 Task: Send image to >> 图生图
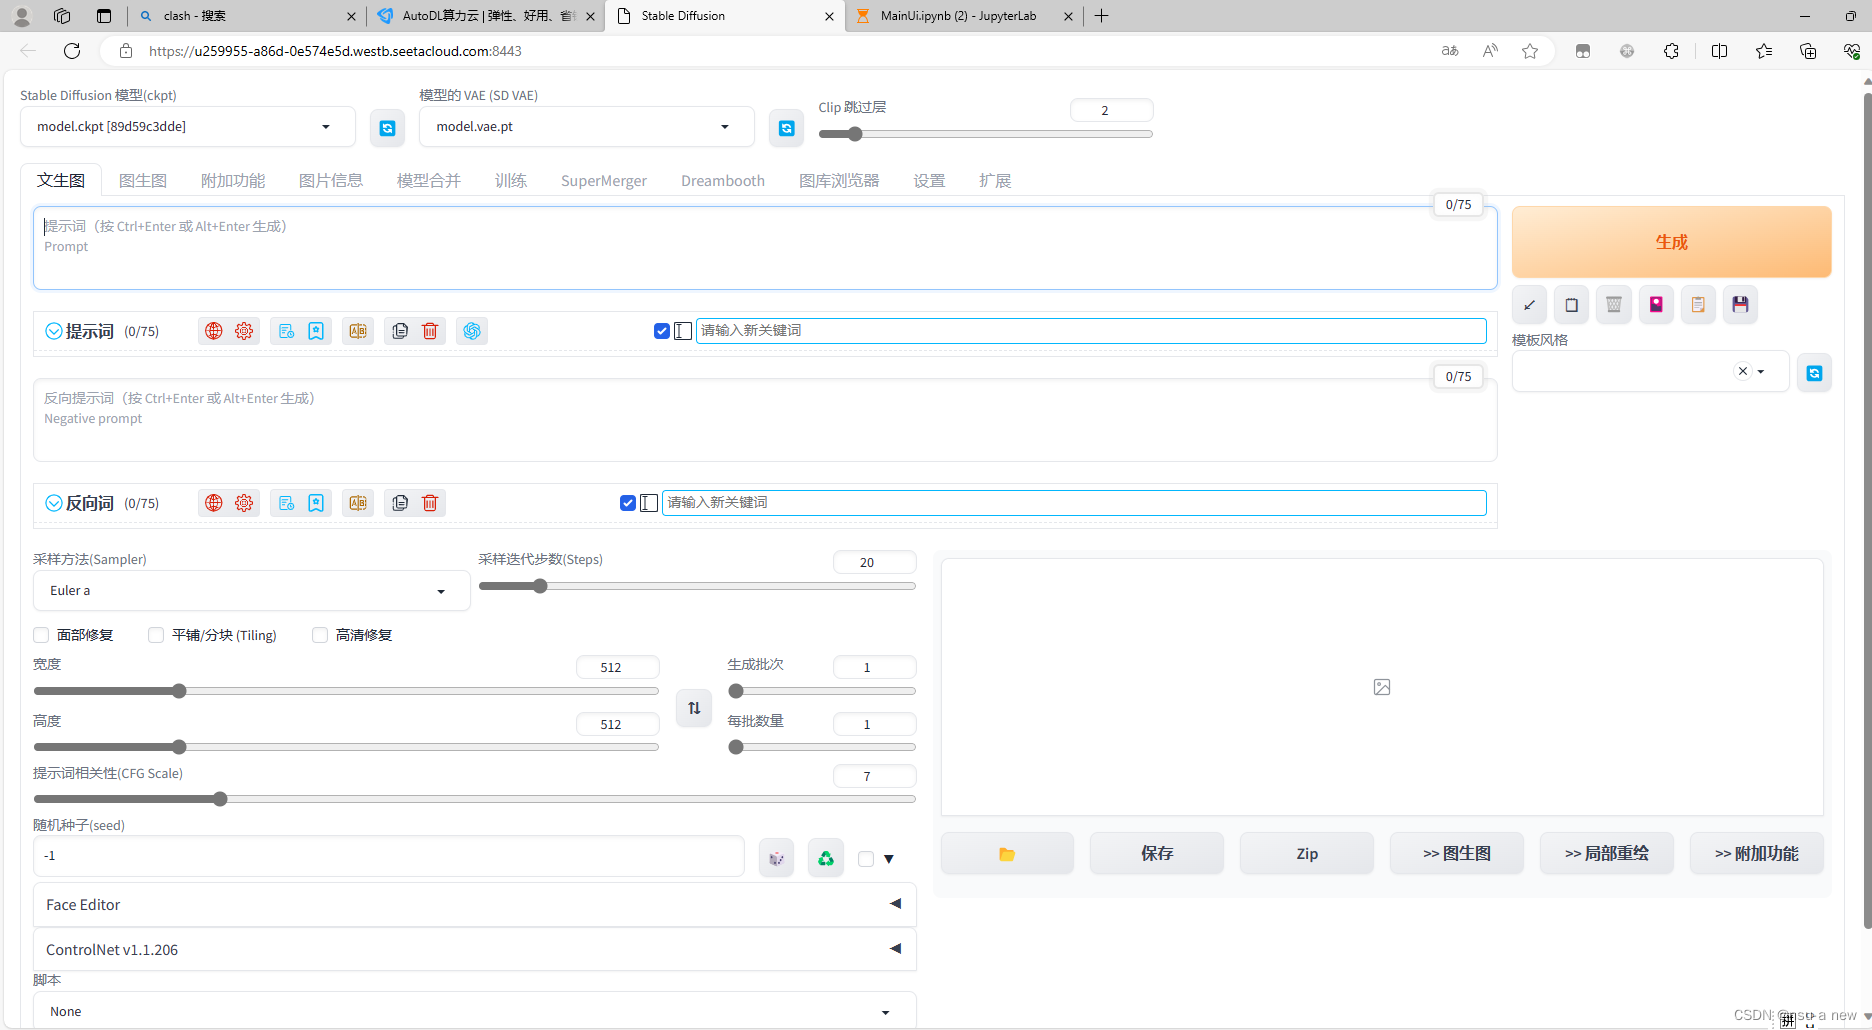coord(1457,854)
